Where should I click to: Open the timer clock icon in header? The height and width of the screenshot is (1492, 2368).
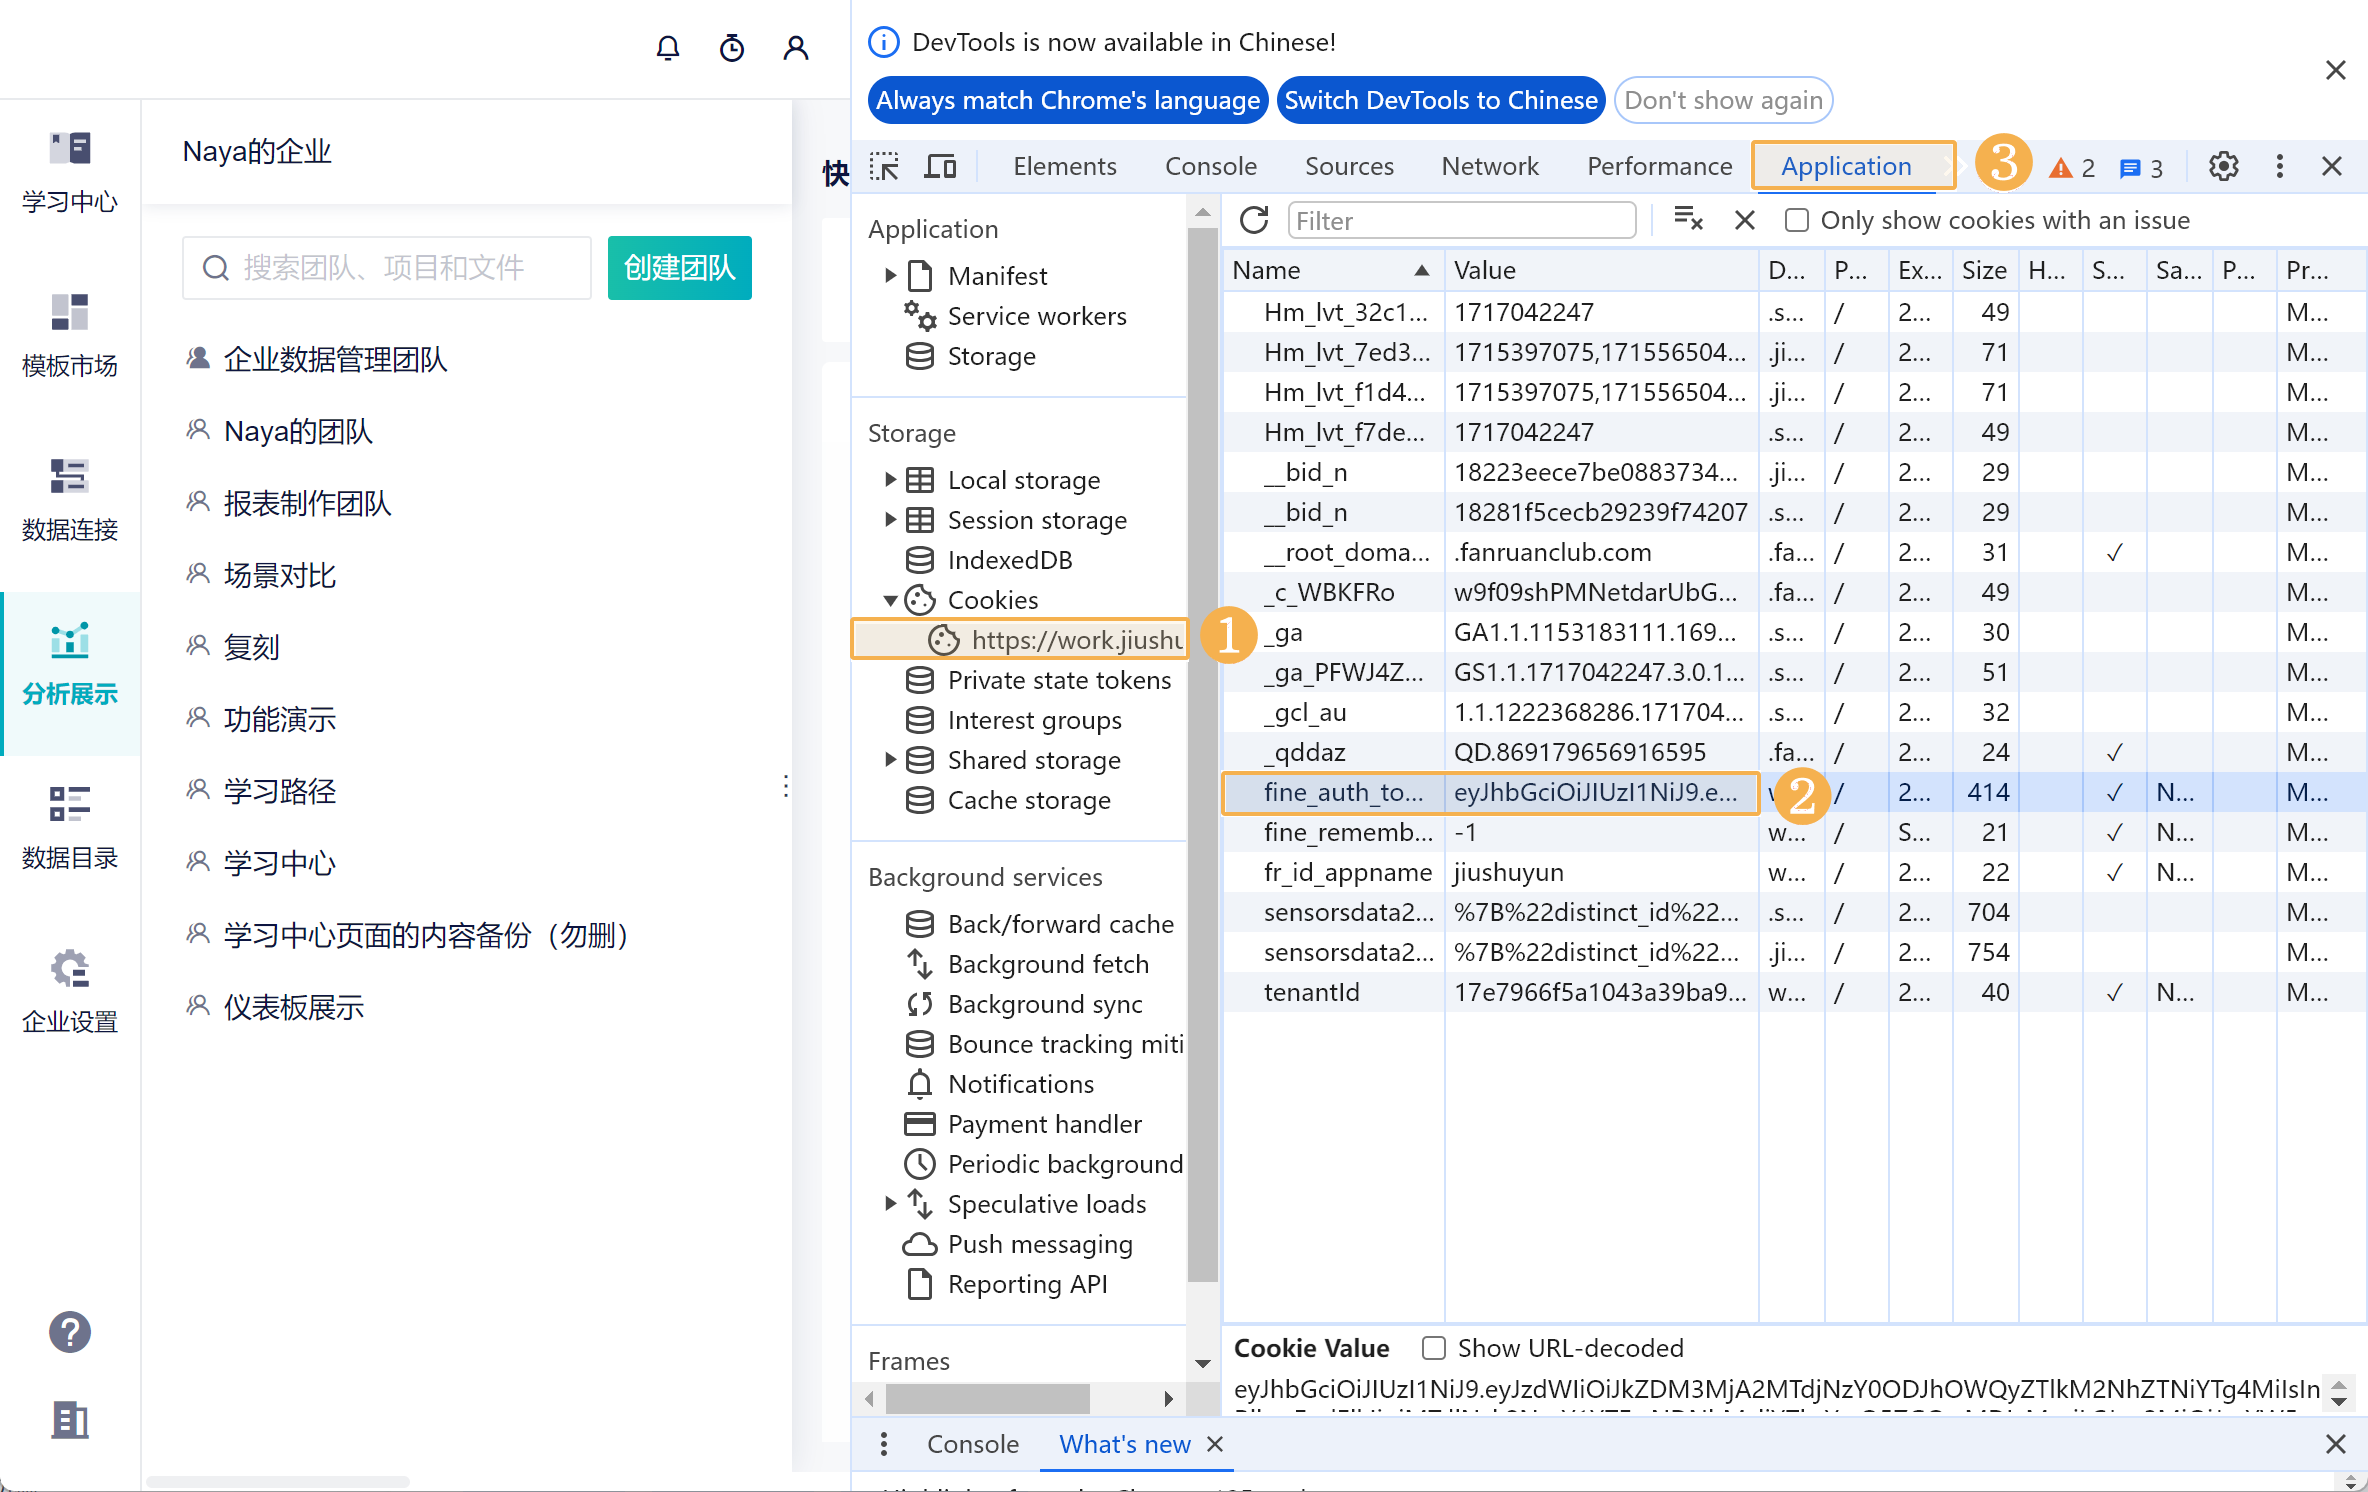tap(732, 48)
